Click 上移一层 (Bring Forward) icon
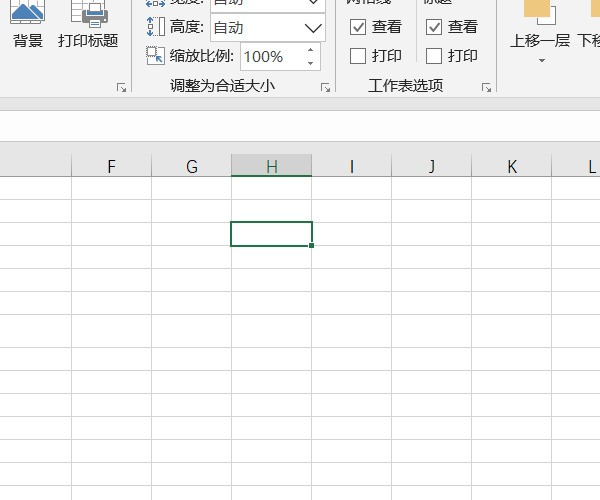Viewport: 600px width, 500px height. [x=540, y=12]
